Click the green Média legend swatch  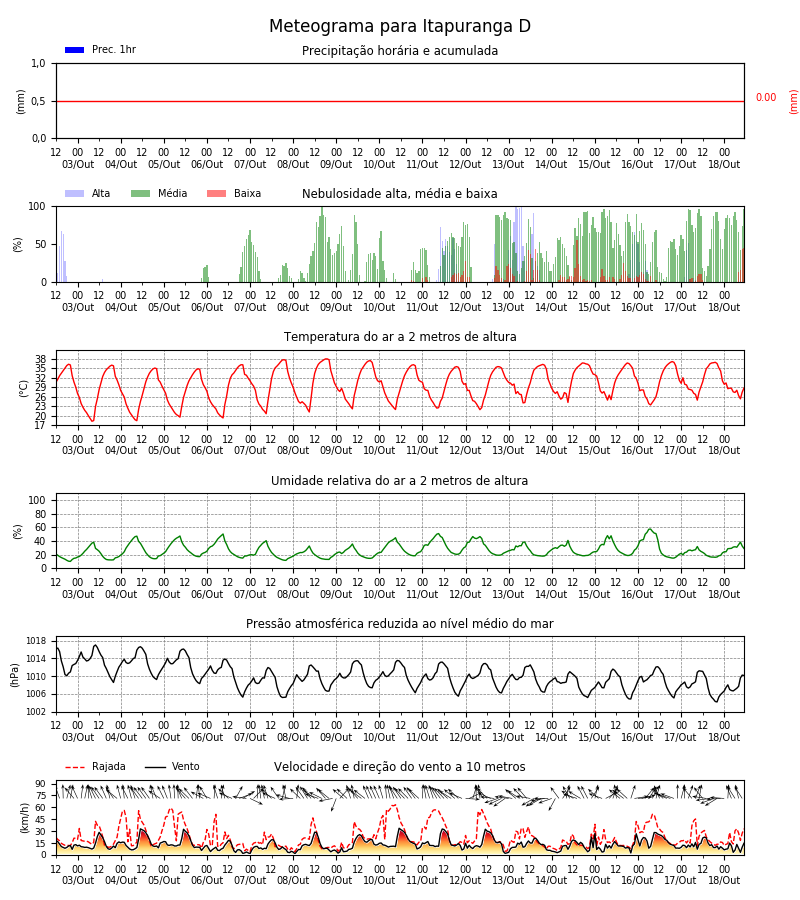click(141, 193)
